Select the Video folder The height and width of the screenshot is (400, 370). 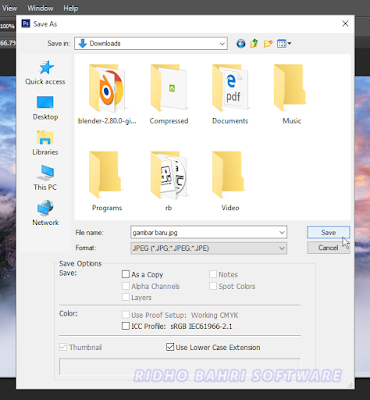point(230,181)
